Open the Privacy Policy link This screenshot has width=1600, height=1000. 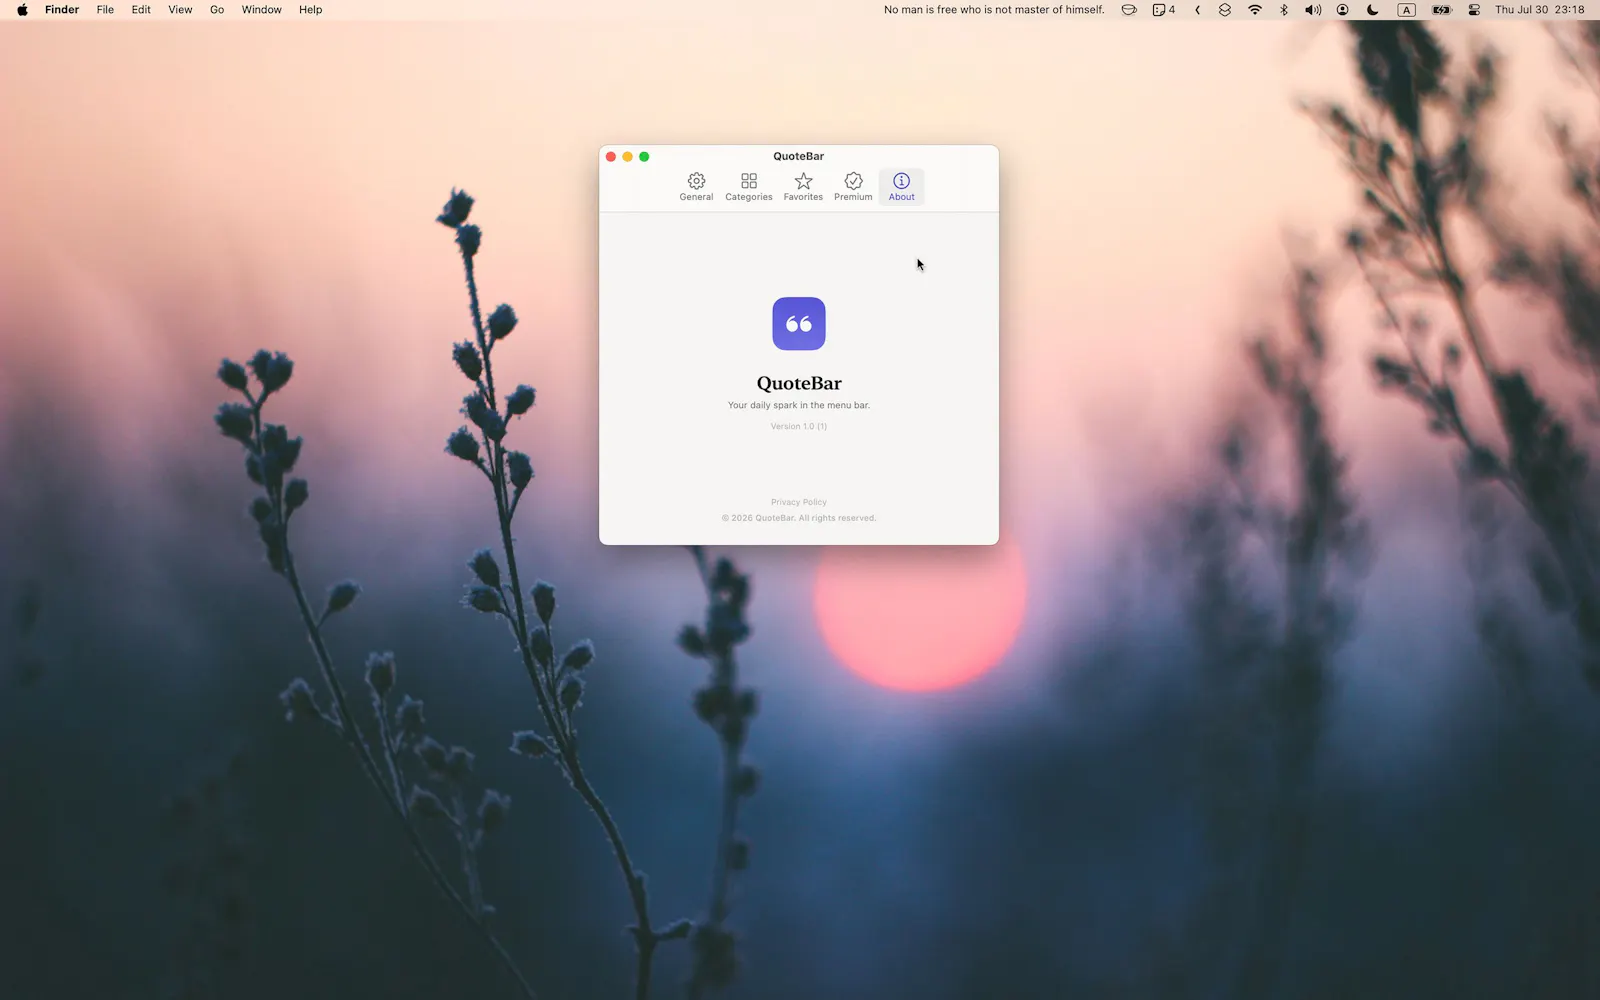point(799,502)
